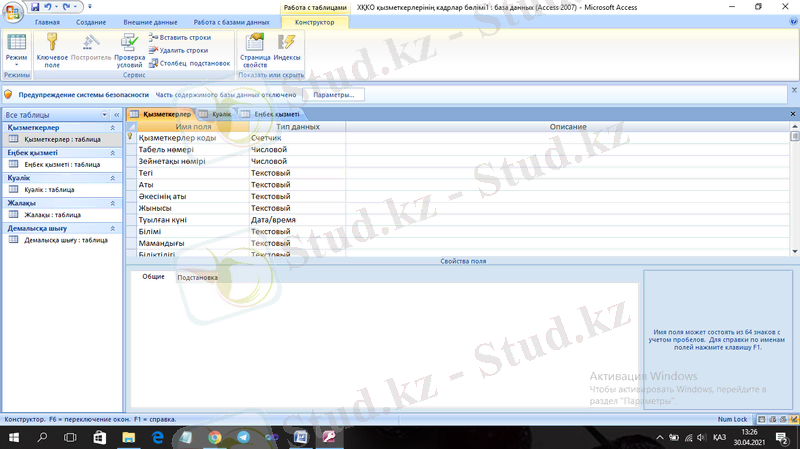Open Демалысқа шығу : таблица in navigation pane
This screenshot has width=800, height=449.
pos(66,240)
